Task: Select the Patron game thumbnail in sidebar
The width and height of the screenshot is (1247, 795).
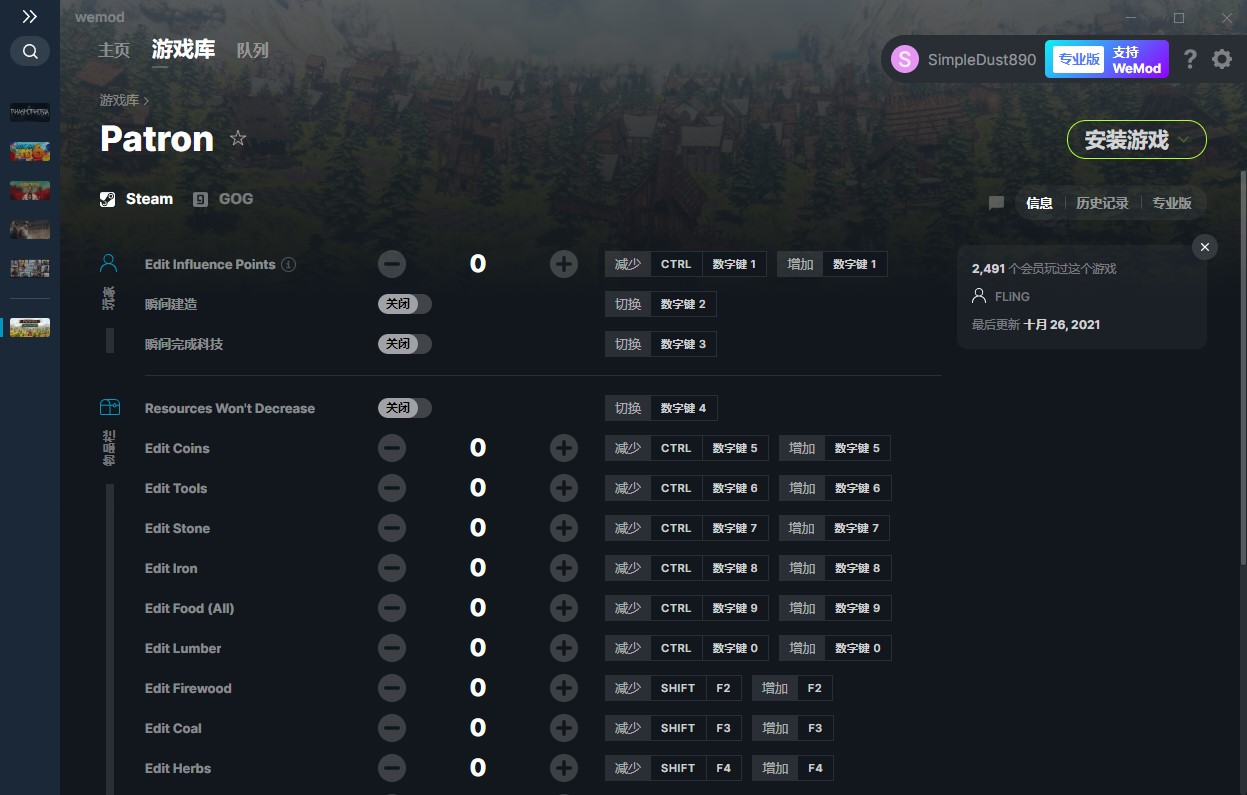Action: coord(30,327)
